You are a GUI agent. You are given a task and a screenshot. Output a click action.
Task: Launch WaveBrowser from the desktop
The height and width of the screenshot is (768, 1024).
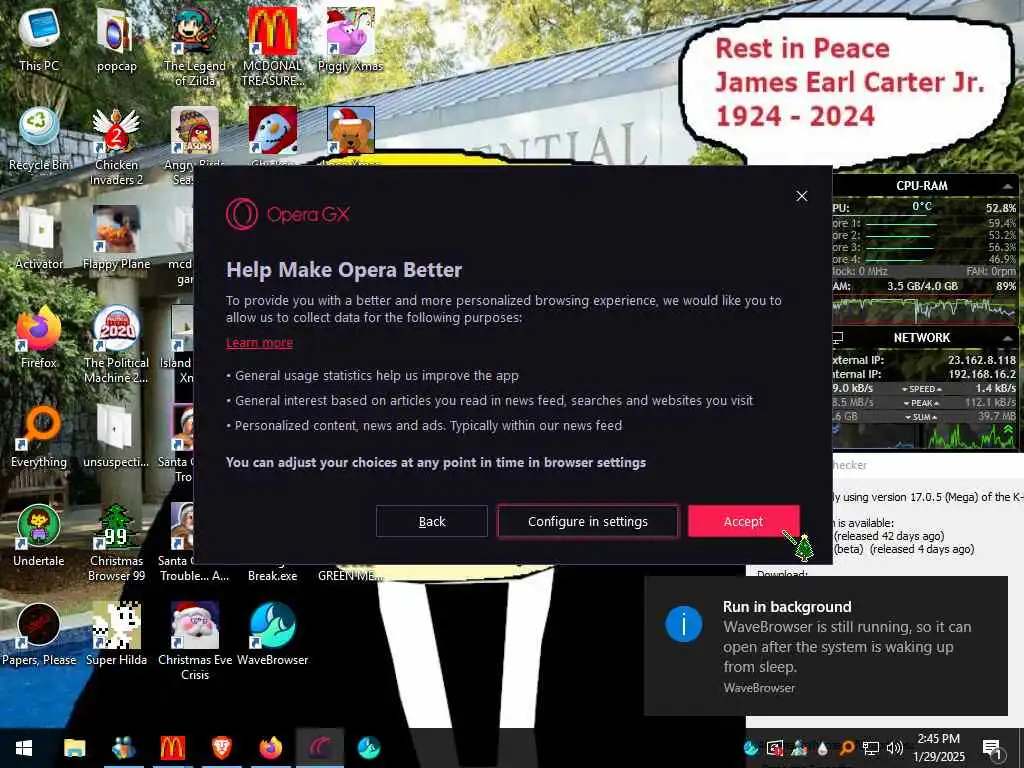(x=272, y=634)
